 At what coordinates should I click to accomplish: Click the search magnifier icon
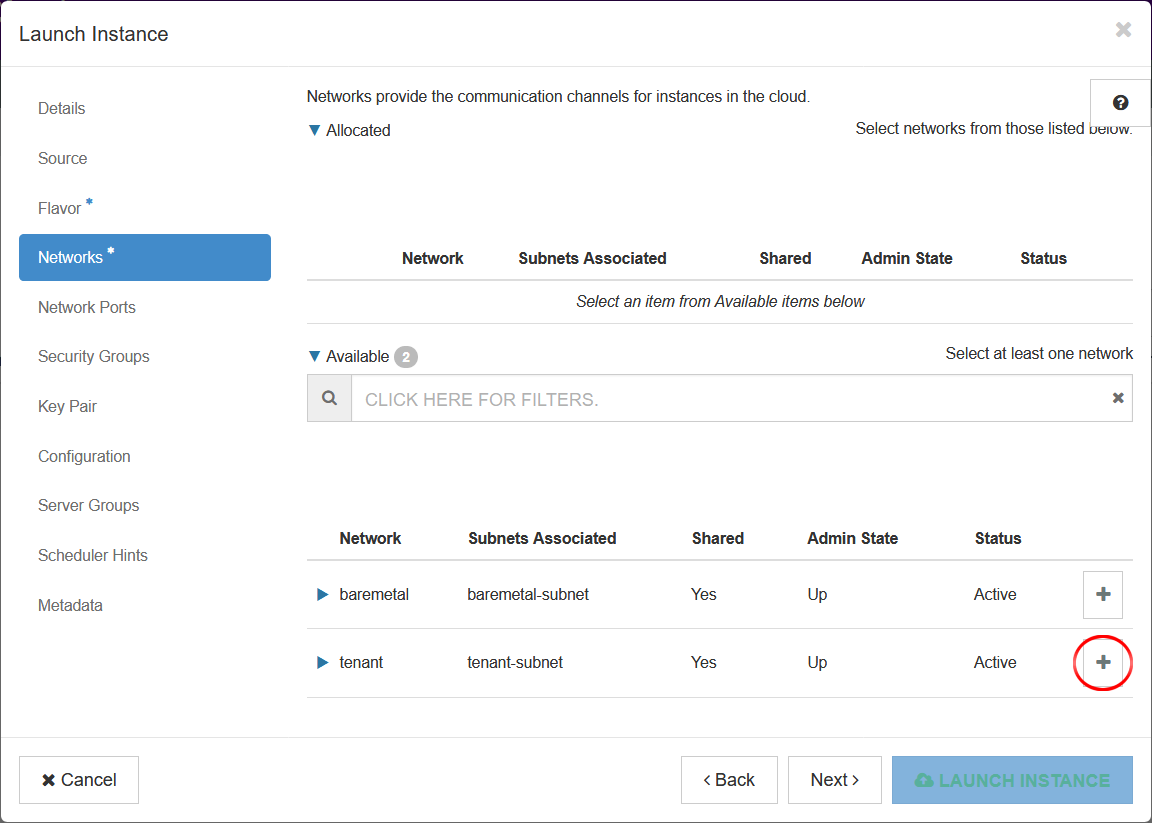[x=329, y=398]
